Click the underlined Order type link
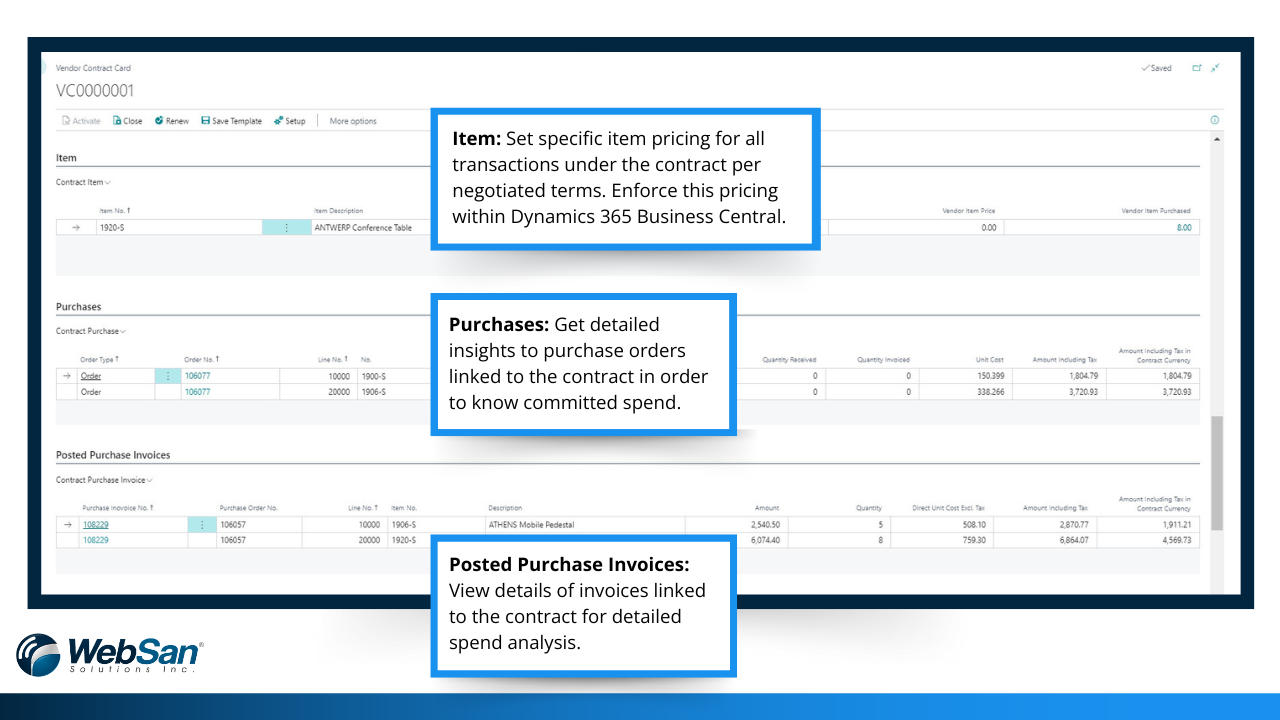This screenshot has width=1280, height=720. 91,376
